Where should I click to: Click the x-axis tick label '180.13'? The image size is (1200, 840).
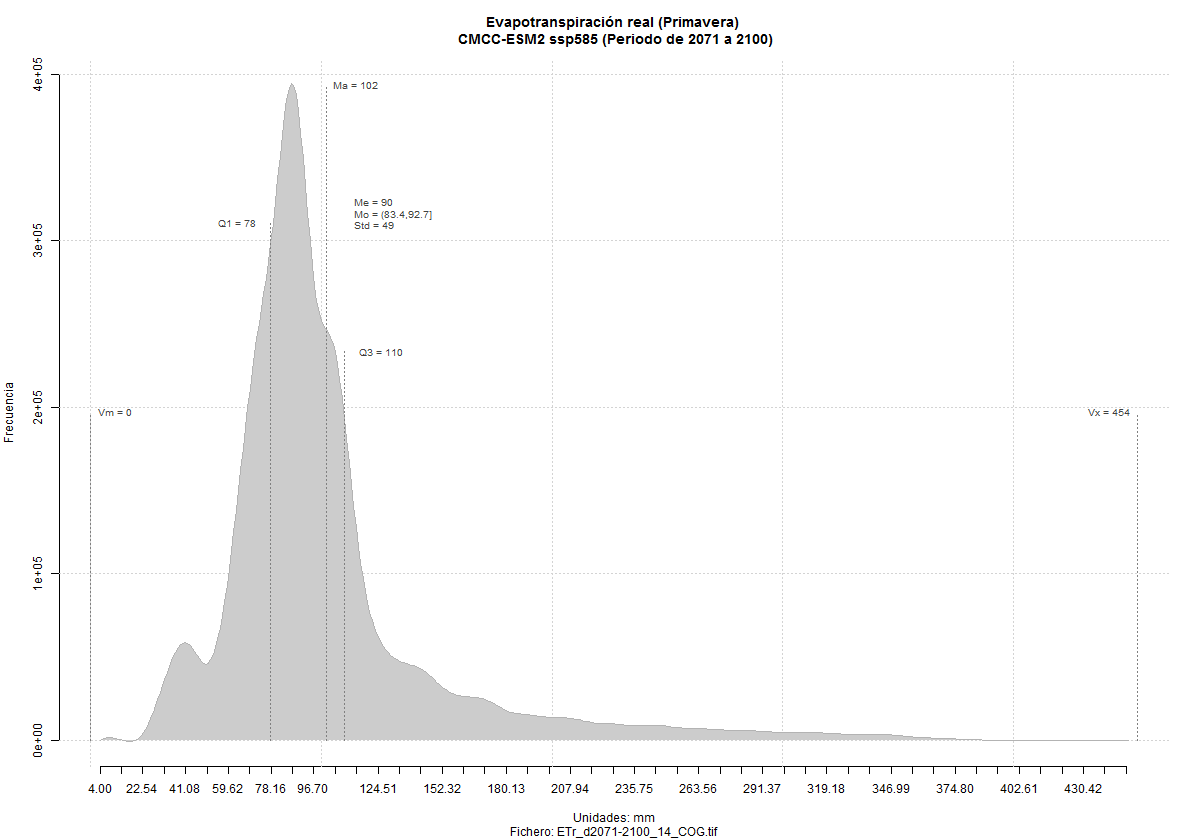506,789
